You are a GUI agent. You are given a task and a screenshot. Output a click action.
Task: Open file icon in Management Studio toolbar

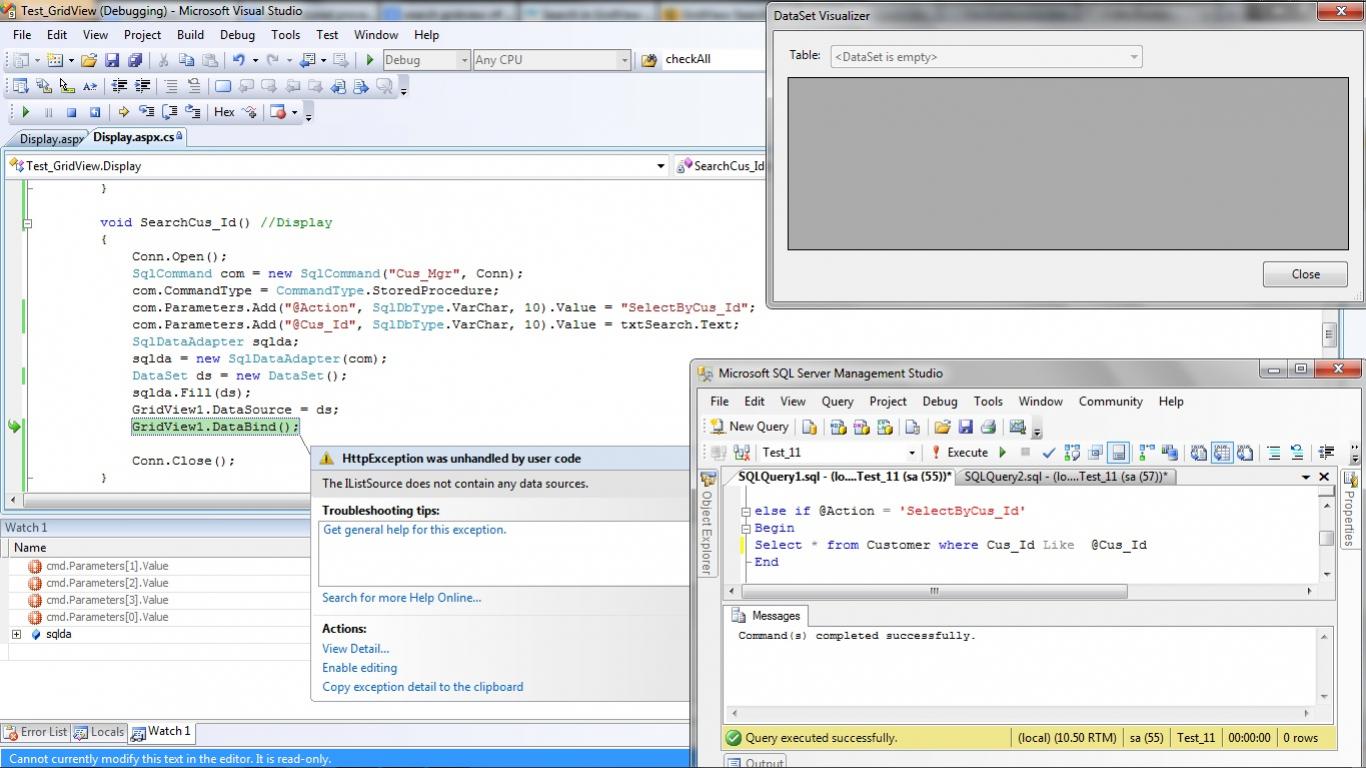click(942, 427)
